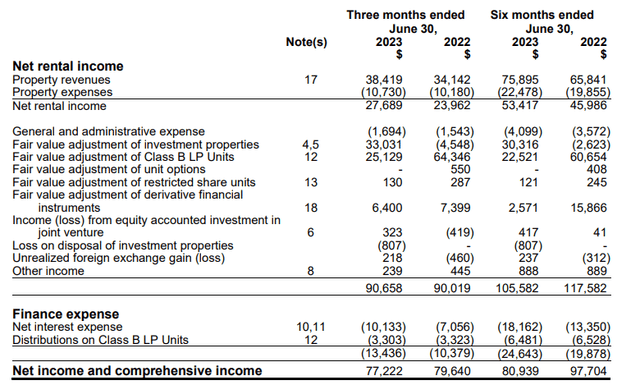Select Net rental income total 27,689
Screen dimensions: 640x385
pos(384,105)
